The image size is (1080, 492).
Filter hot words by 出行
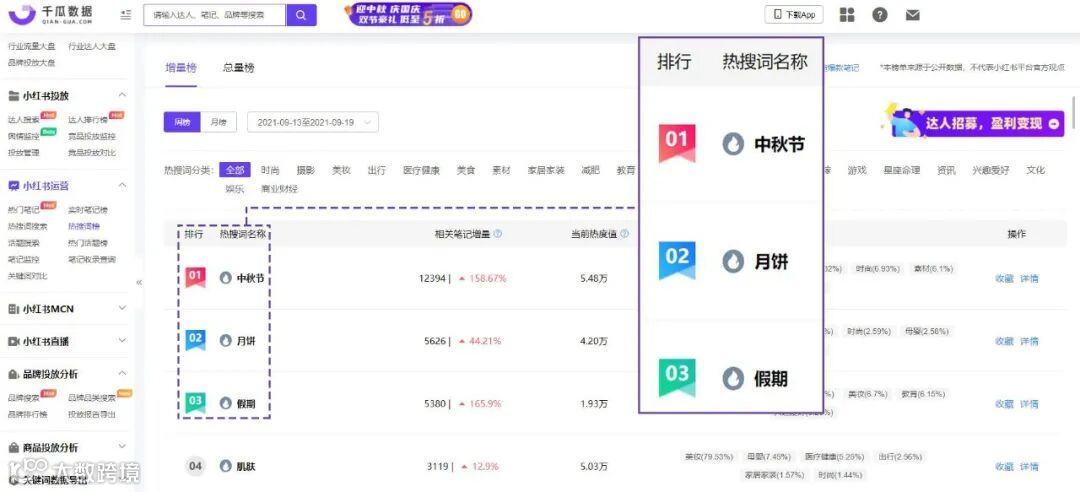377,170
